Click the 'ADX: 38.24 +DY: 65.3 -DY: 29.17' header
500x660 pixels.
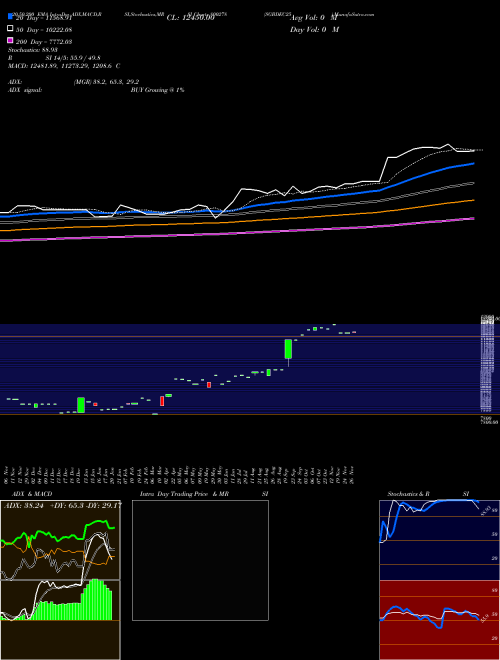point(63,505)
